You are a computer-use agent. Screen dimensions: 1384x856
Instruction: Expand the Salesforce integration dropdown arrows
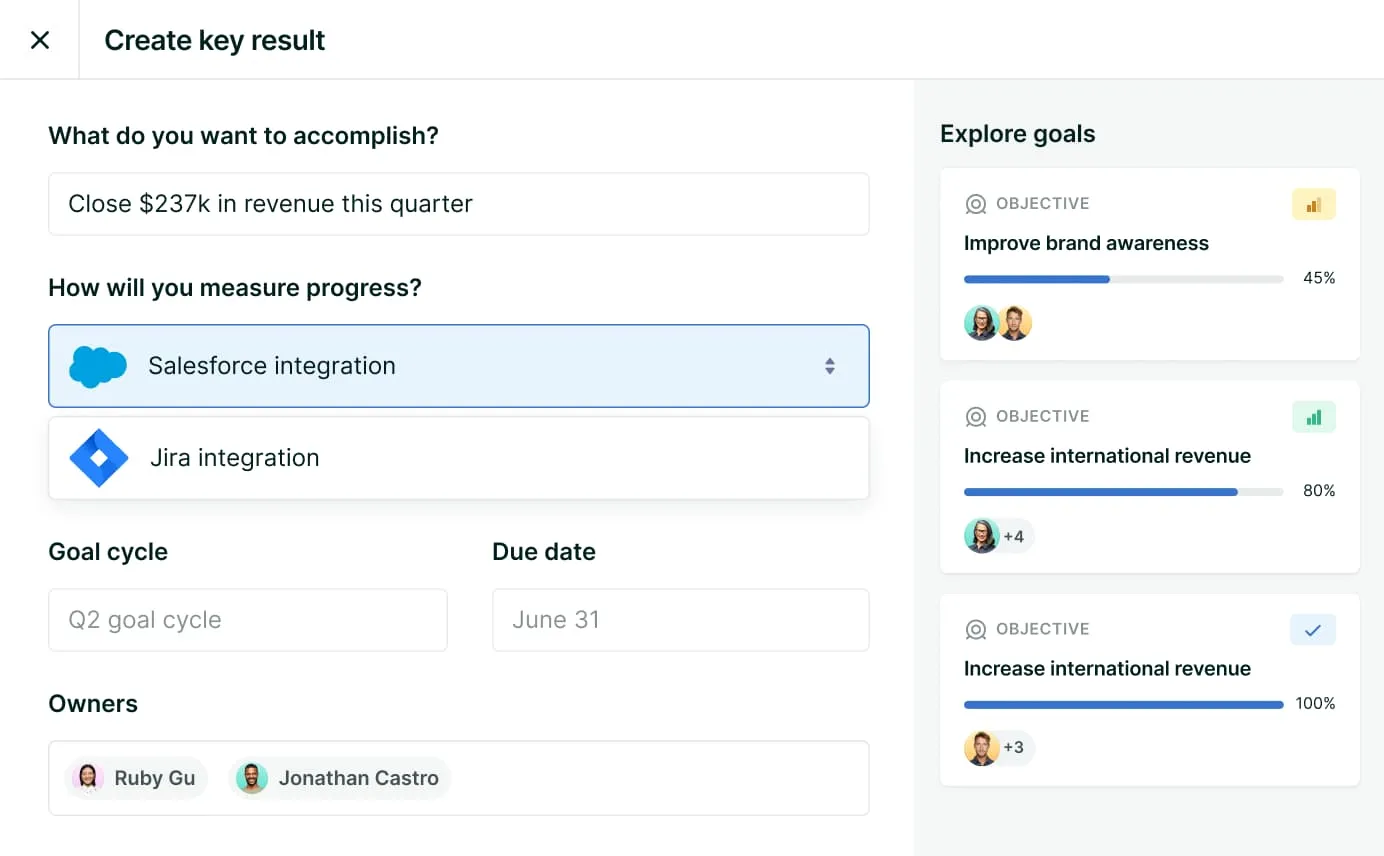click(x=829, y=366)
